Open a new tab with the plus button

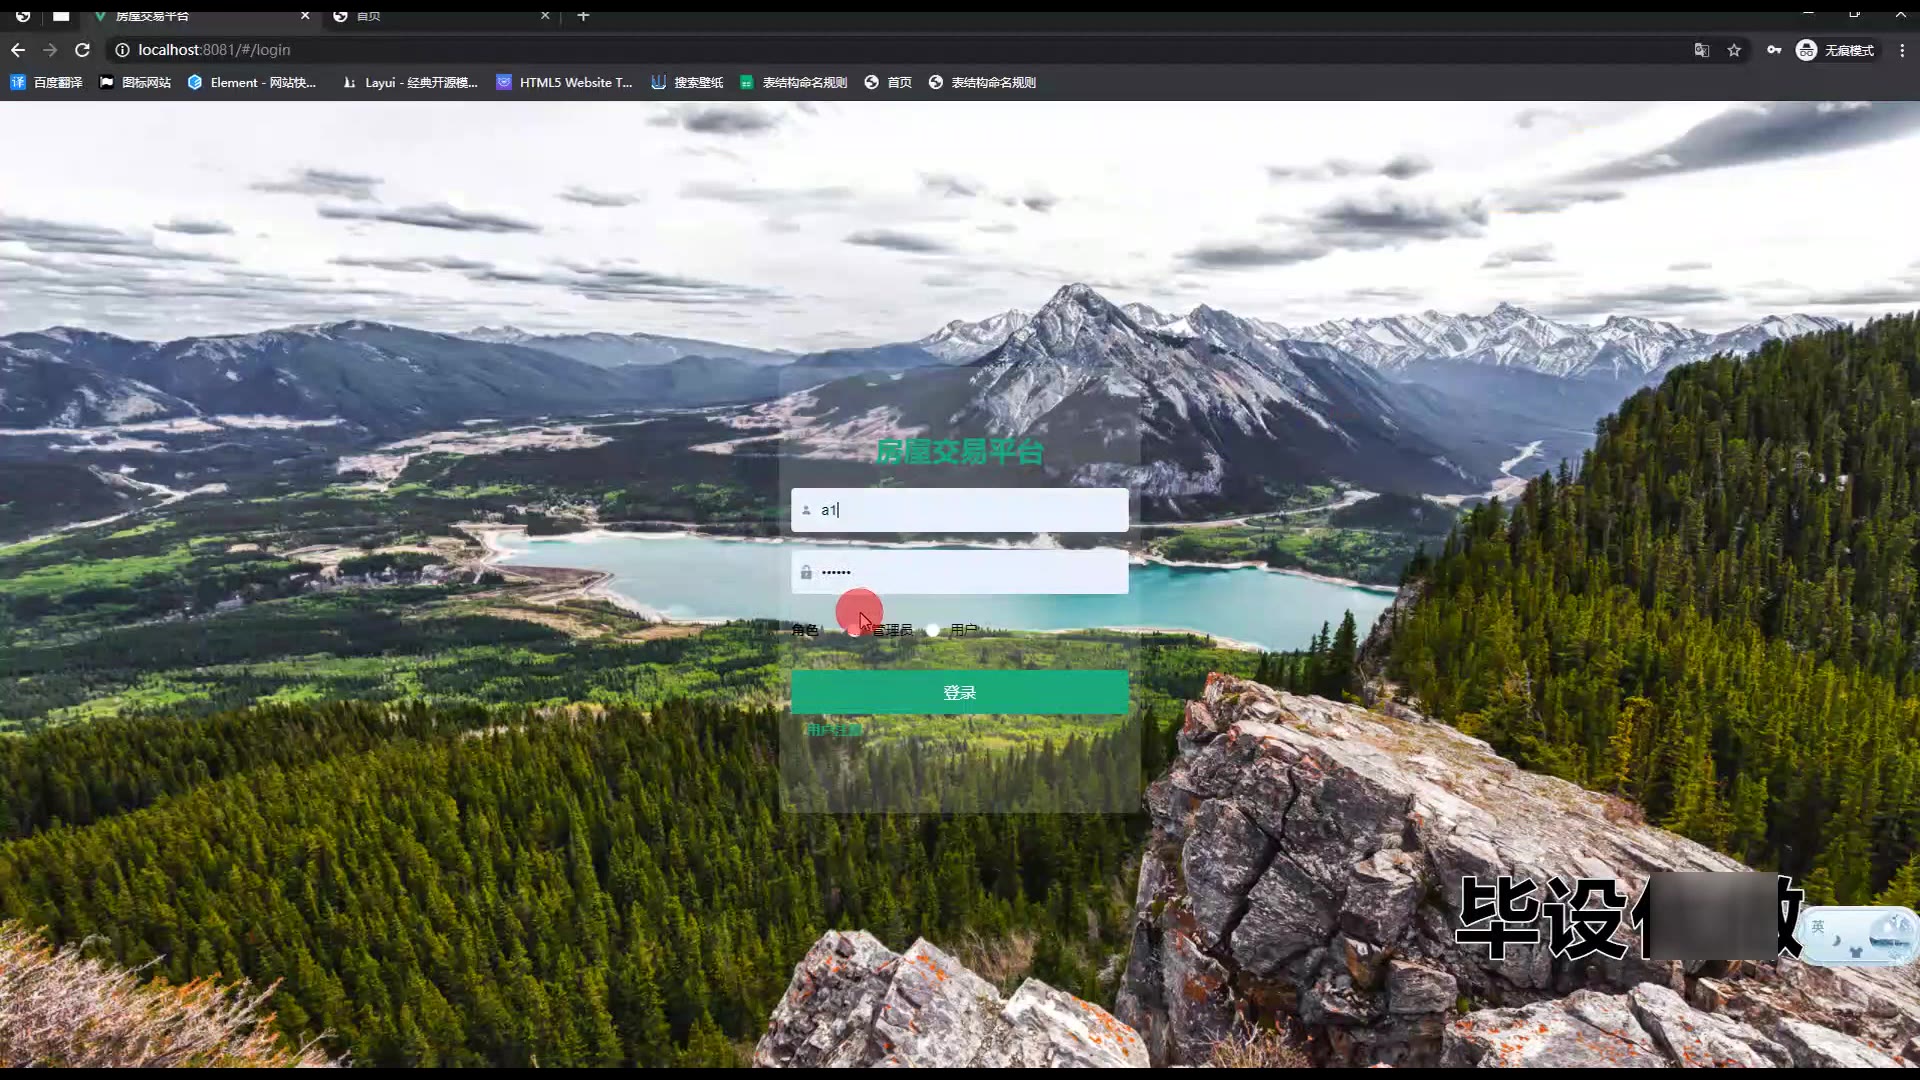[583, 16]
